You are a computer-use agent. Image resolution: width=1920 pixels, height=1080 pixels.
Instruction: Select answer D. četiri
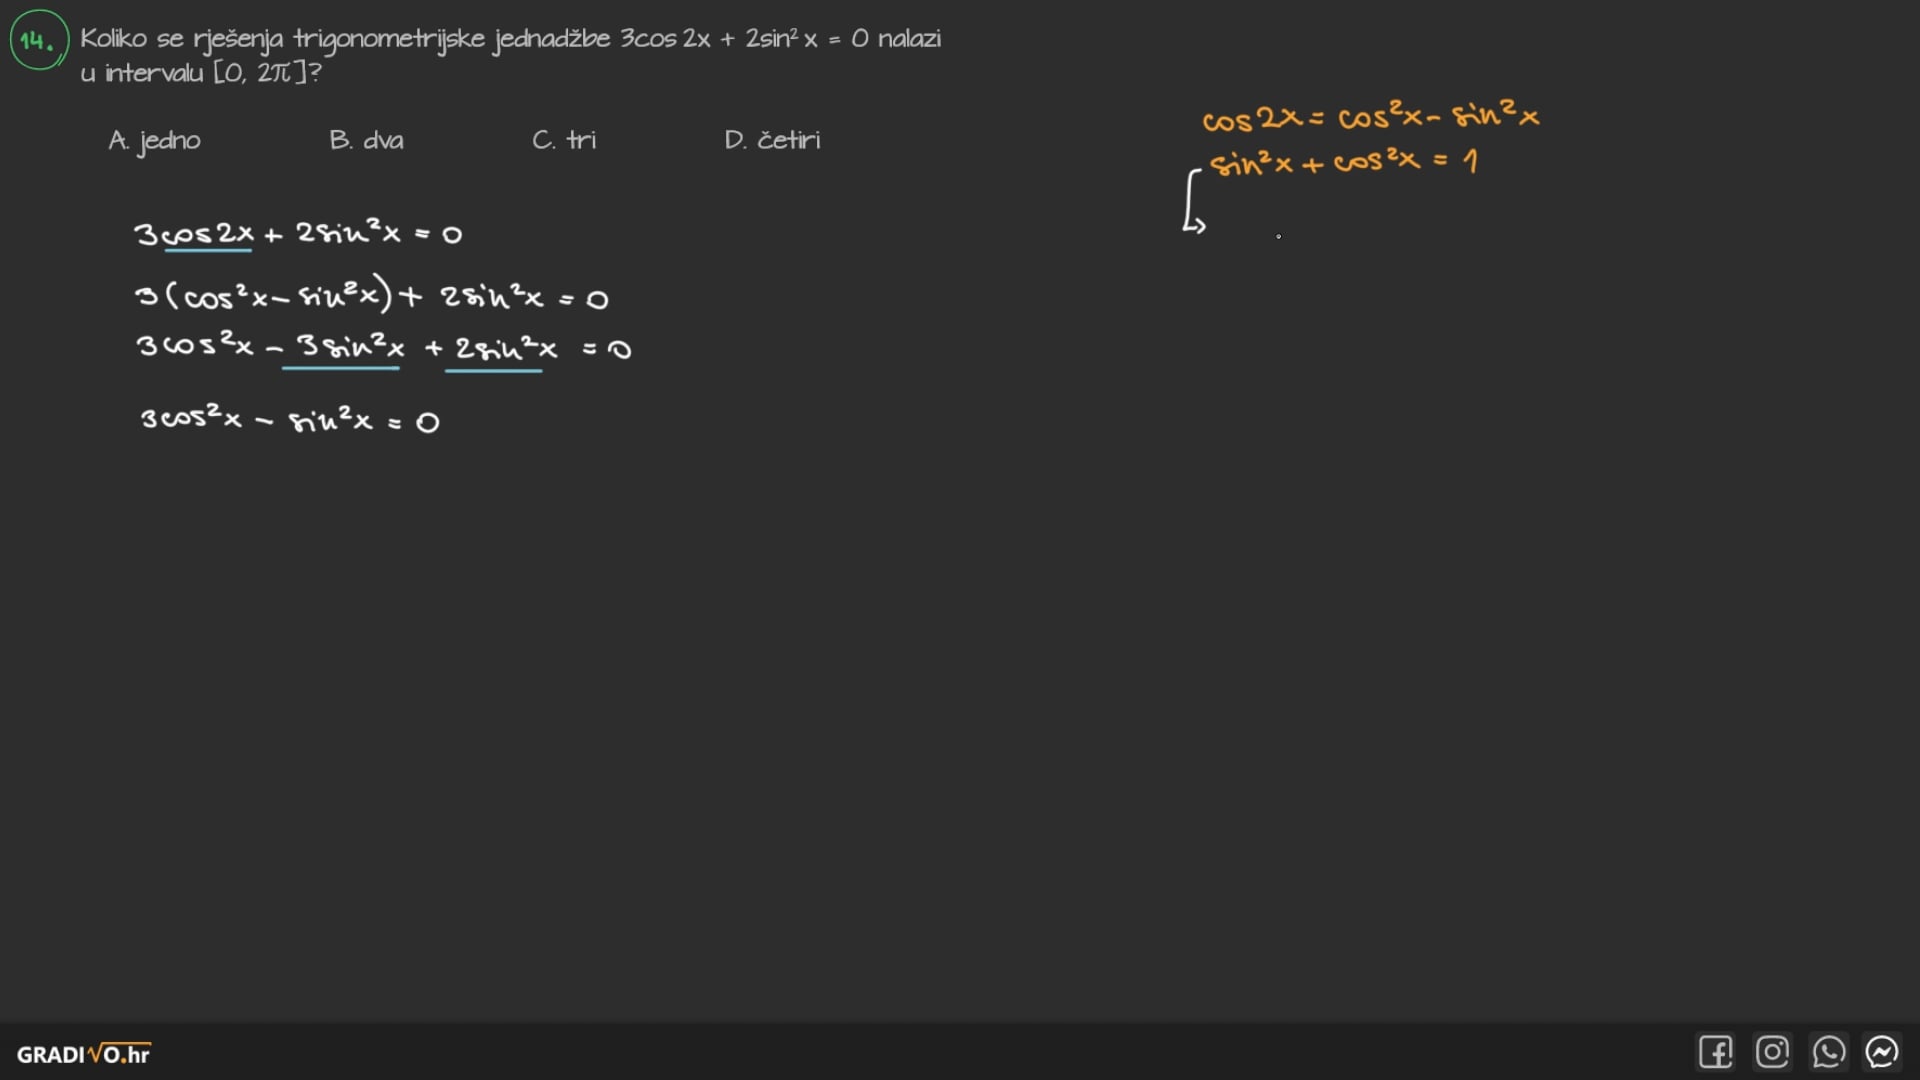(x=772, y=140)
